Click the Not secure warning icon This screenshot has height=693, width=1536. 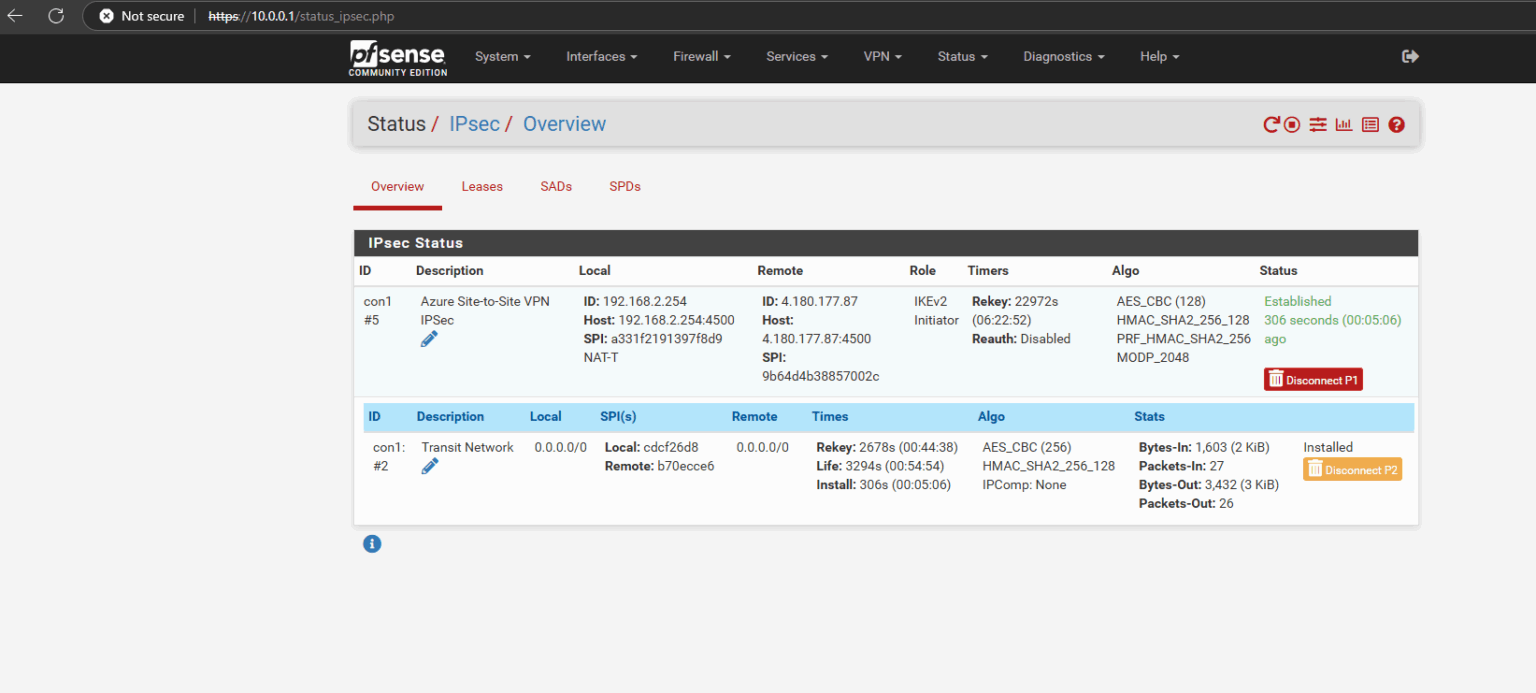pyautogui.click(x=107, y=15)
